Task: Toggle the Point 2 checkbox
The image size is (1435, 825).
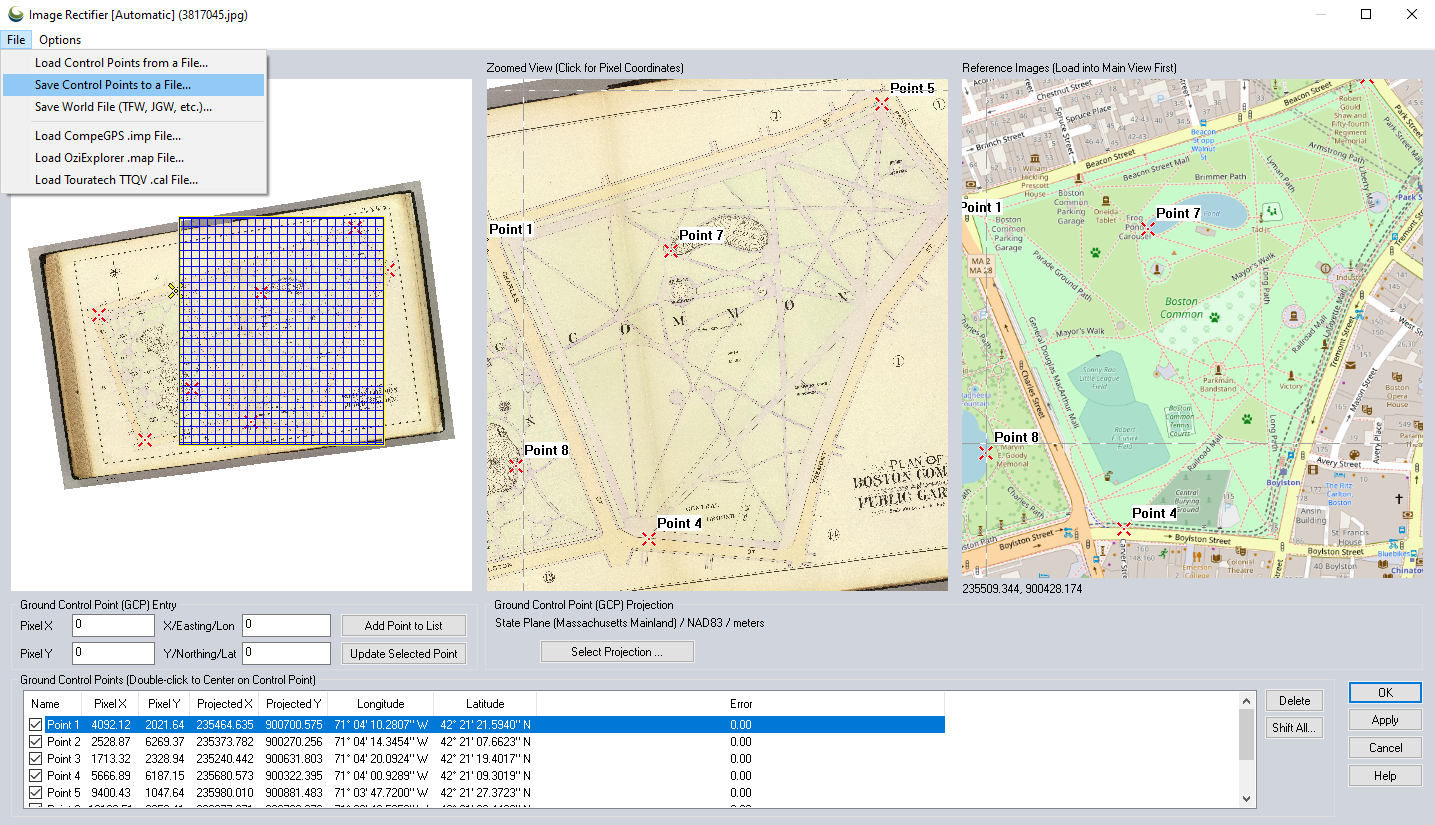Action: point(36,742)
